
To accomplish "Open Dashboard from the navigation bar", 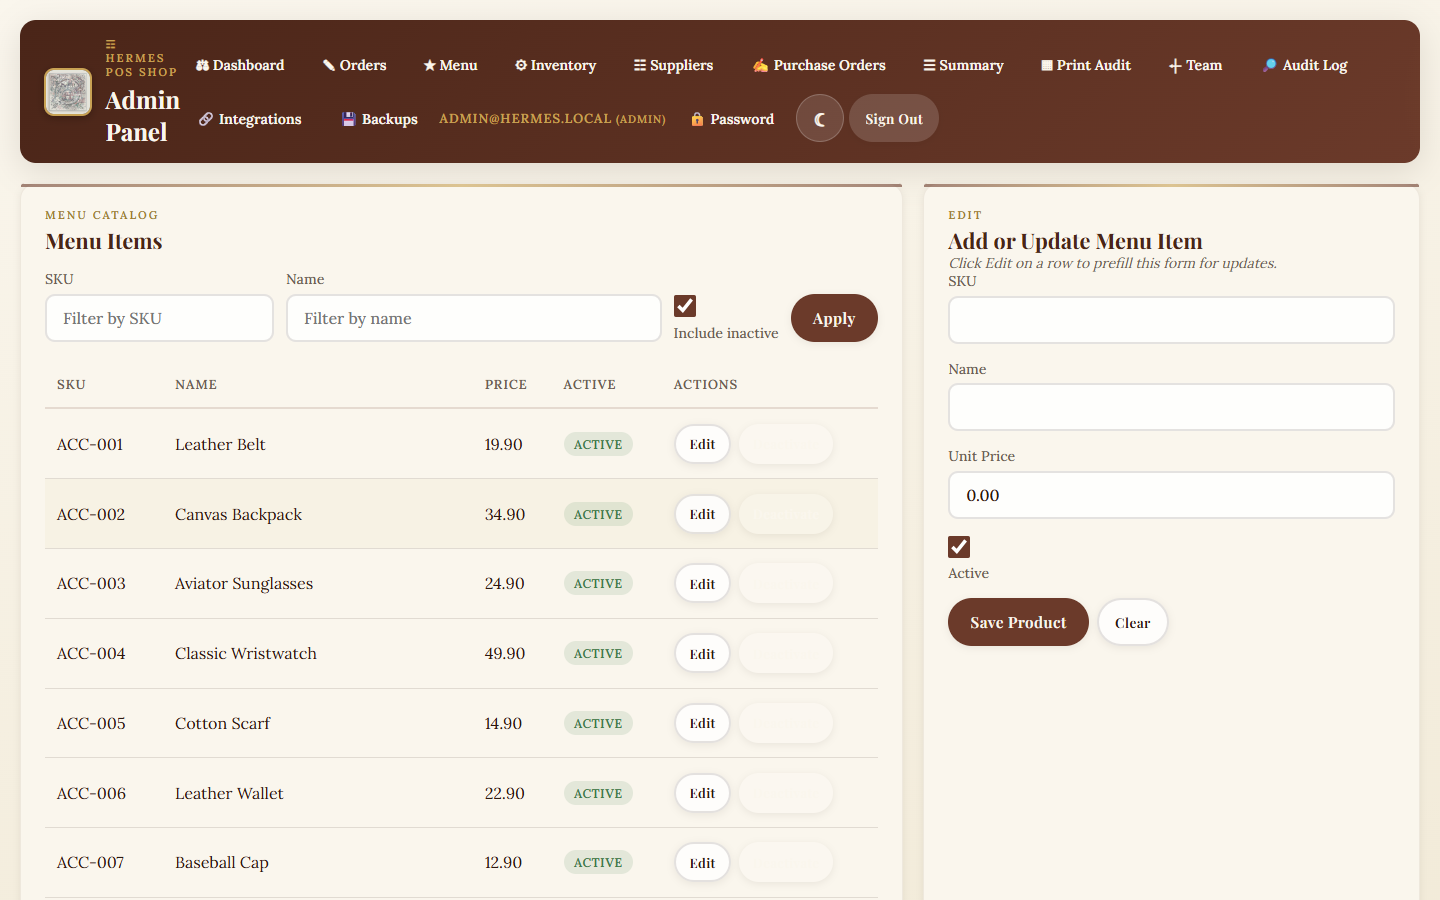I will coord(240,65).
